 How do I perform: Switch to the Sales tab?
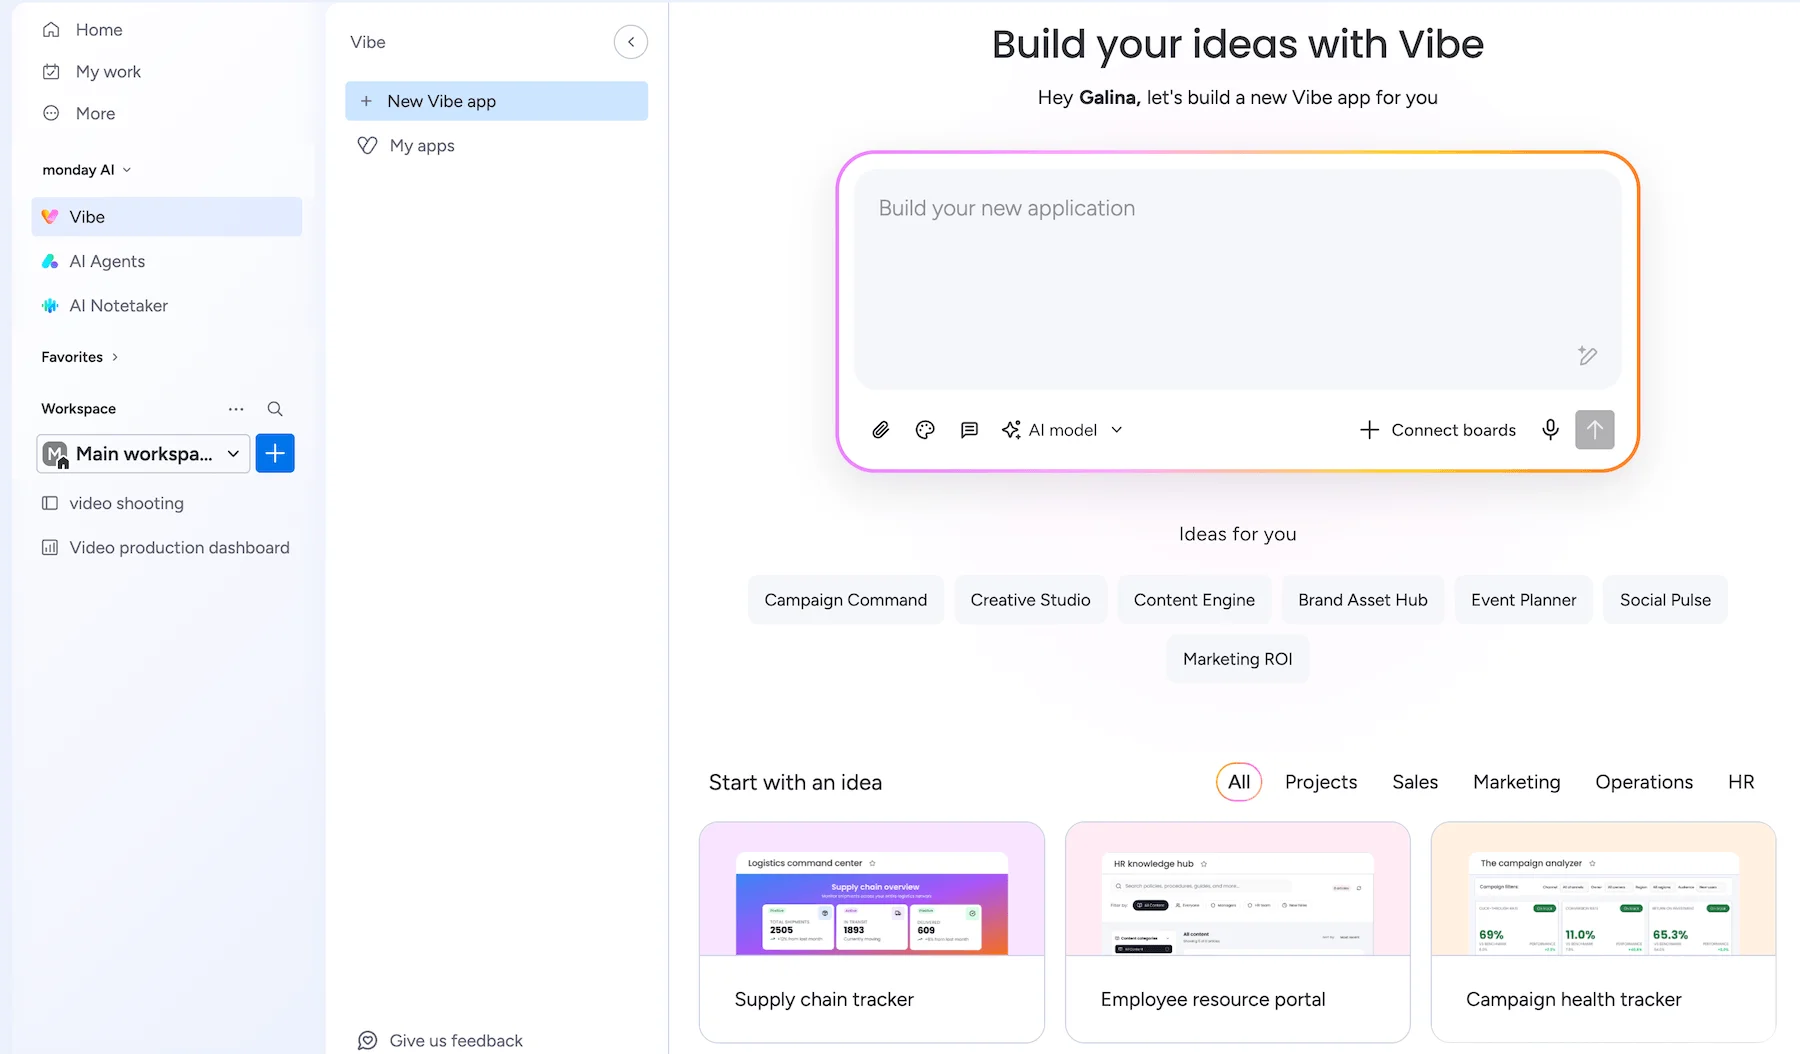pos(1415,782)
